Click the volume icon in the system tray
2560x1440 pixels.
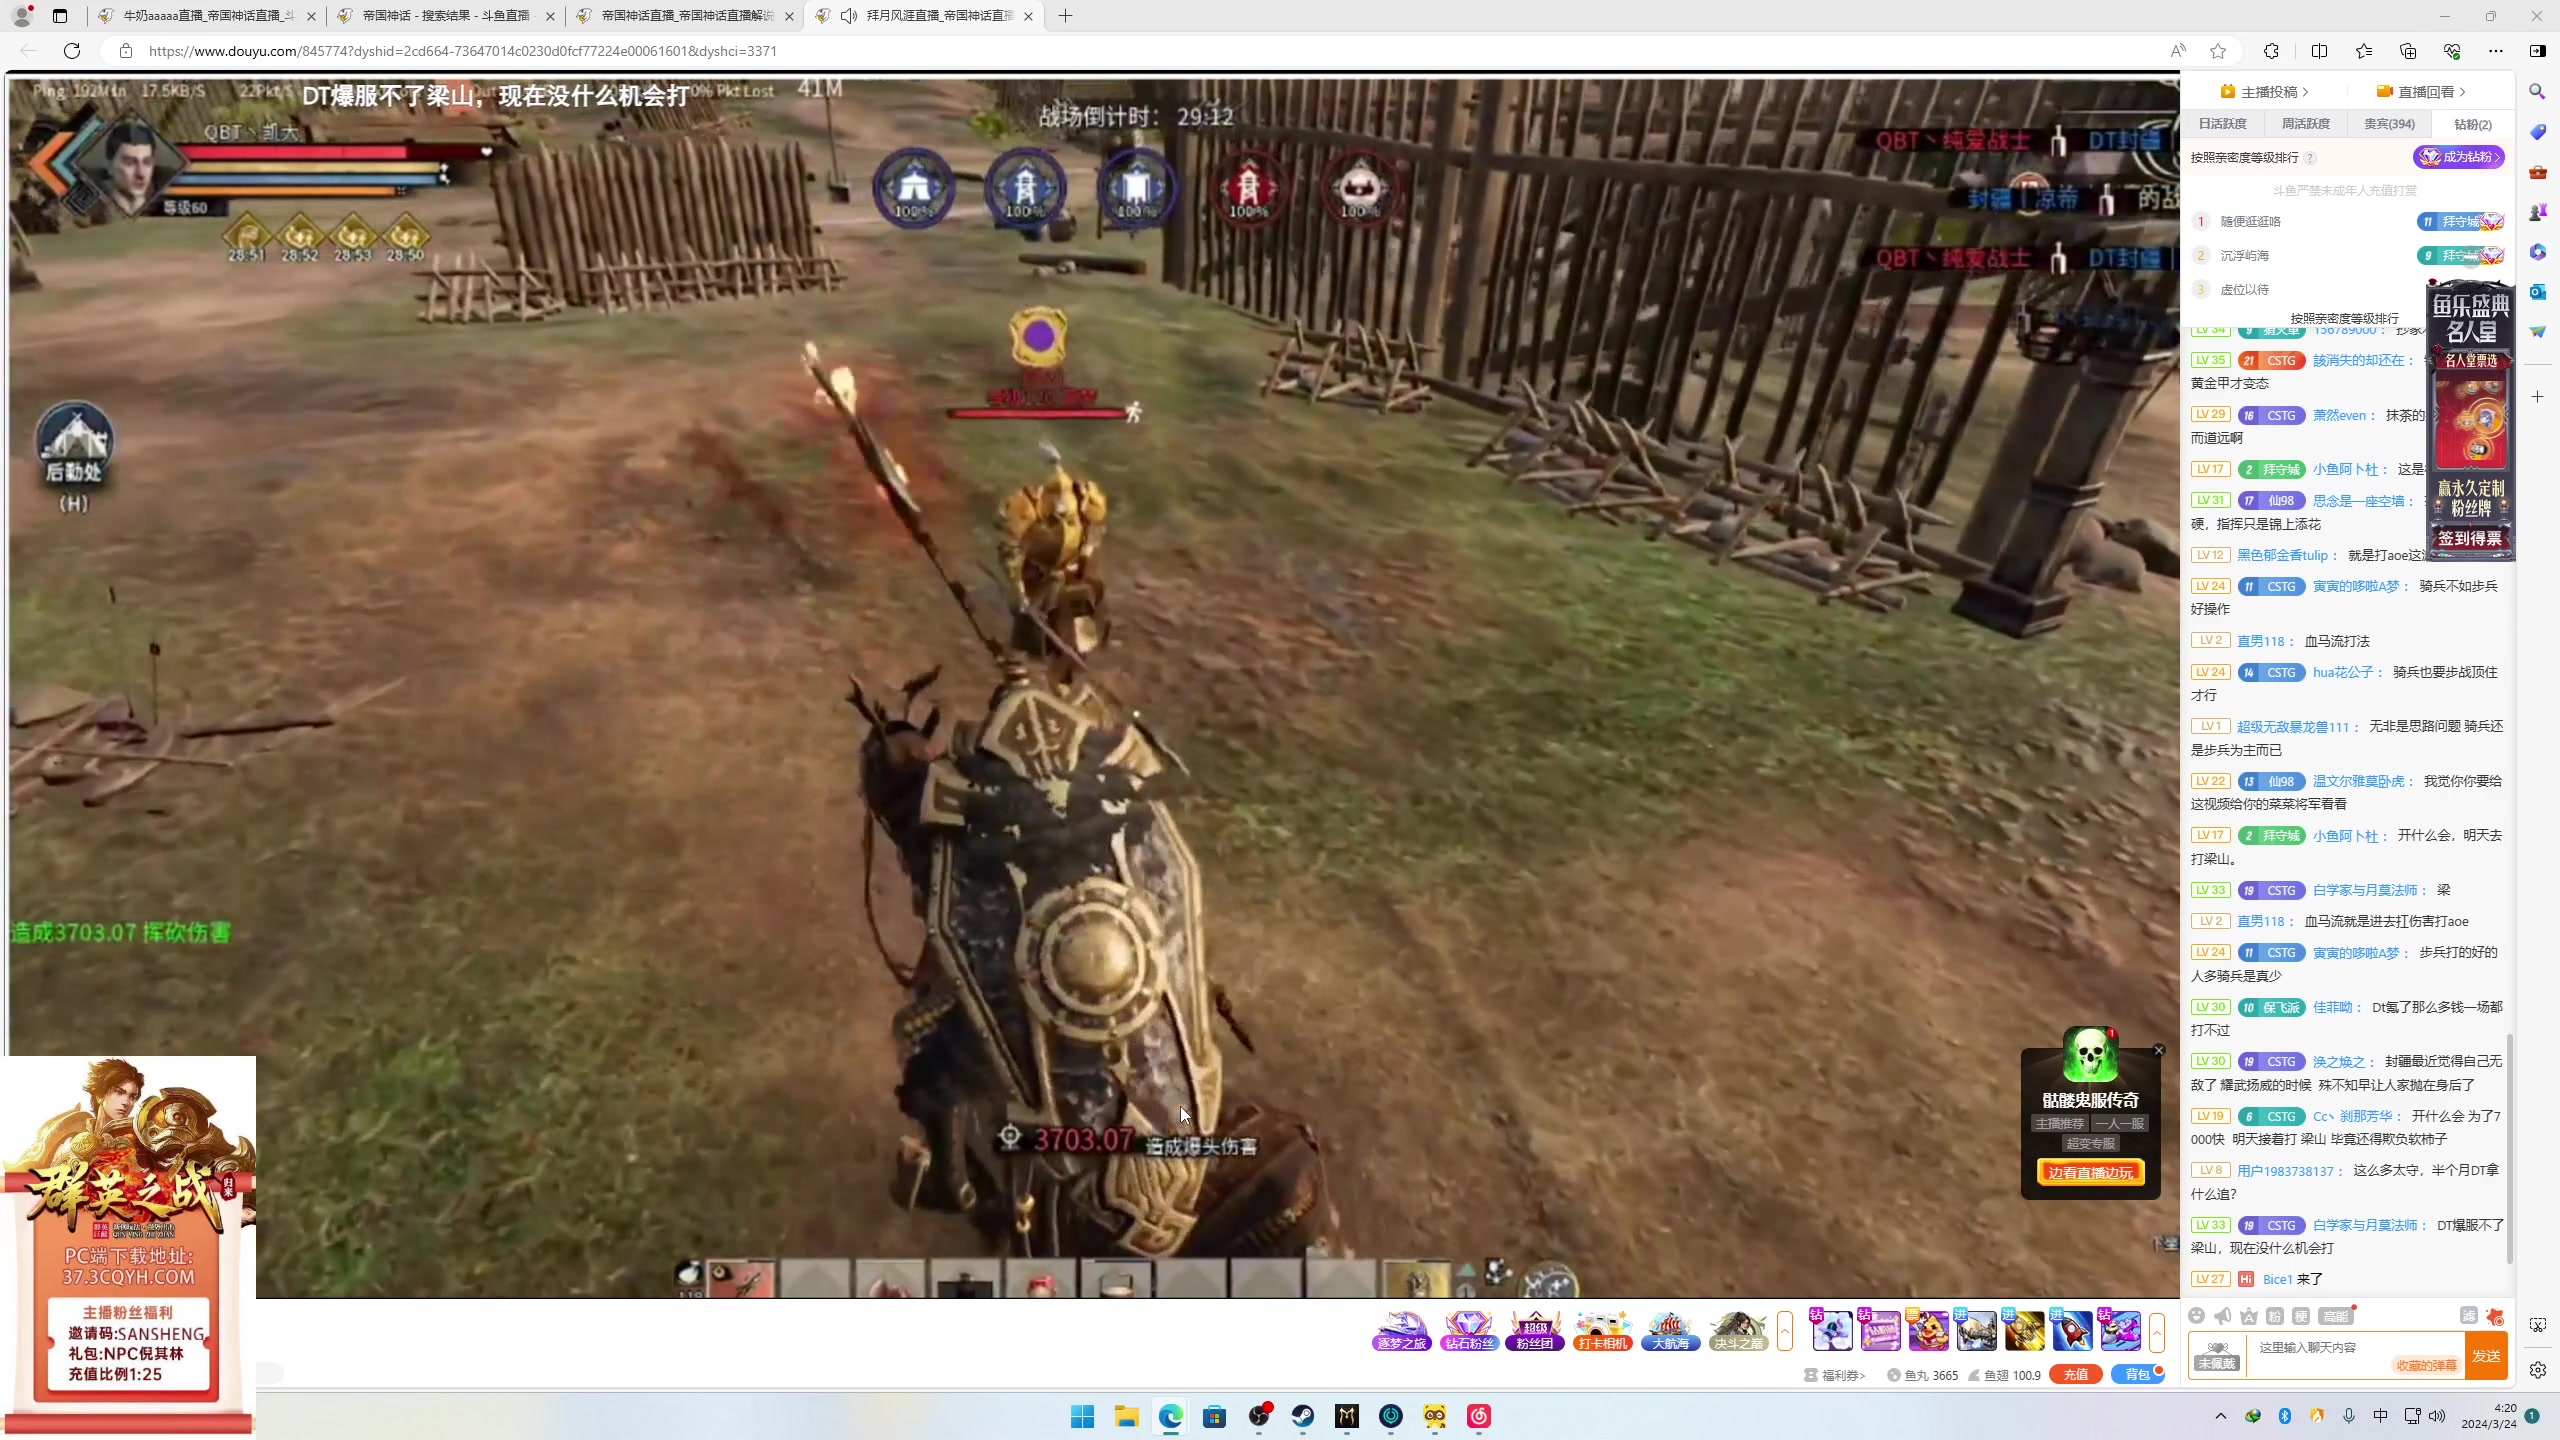2437,1416
